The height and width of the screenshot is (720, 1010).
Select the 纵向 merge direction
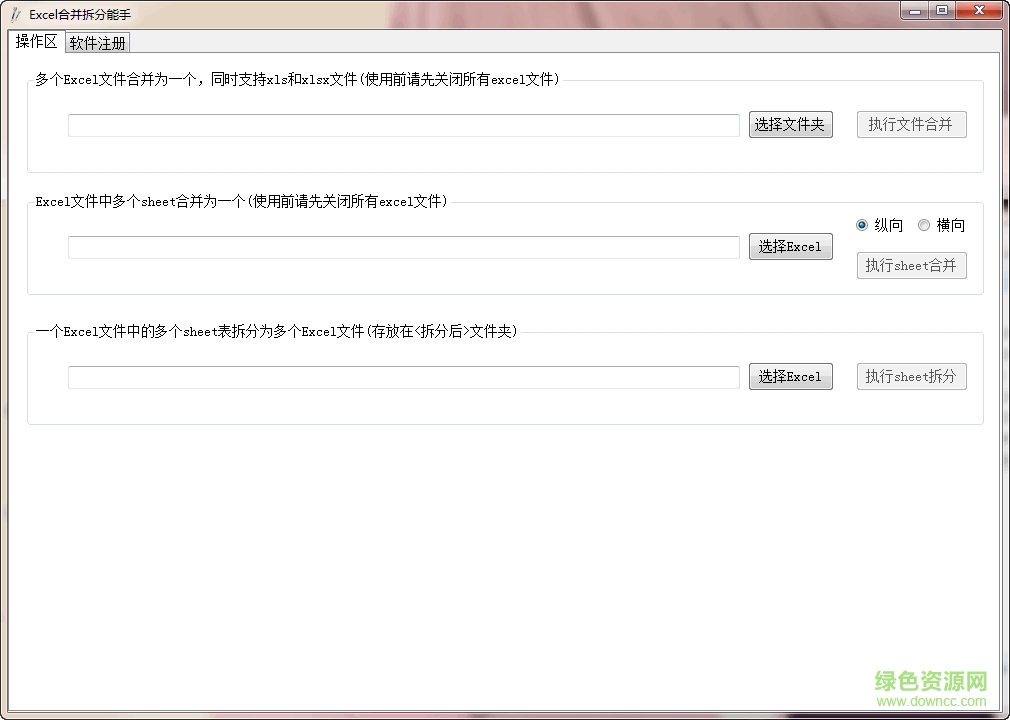[862, 225]
